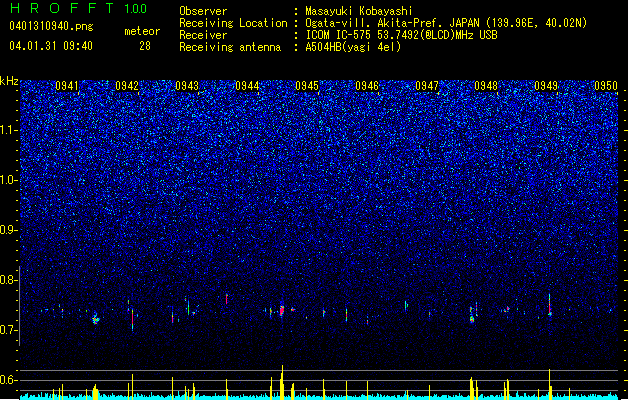Click the 0945 time marker

[307, 86]
